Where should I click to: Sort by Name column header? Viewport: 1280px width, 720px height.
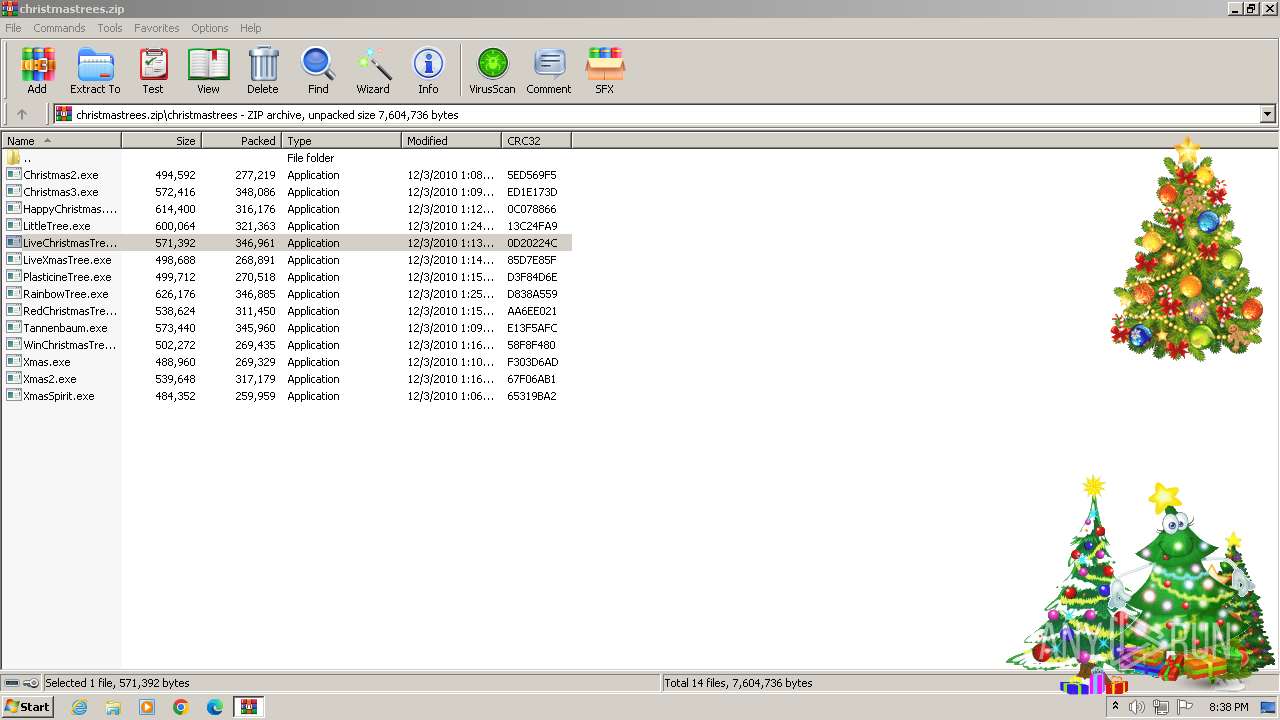coord(61,141)
